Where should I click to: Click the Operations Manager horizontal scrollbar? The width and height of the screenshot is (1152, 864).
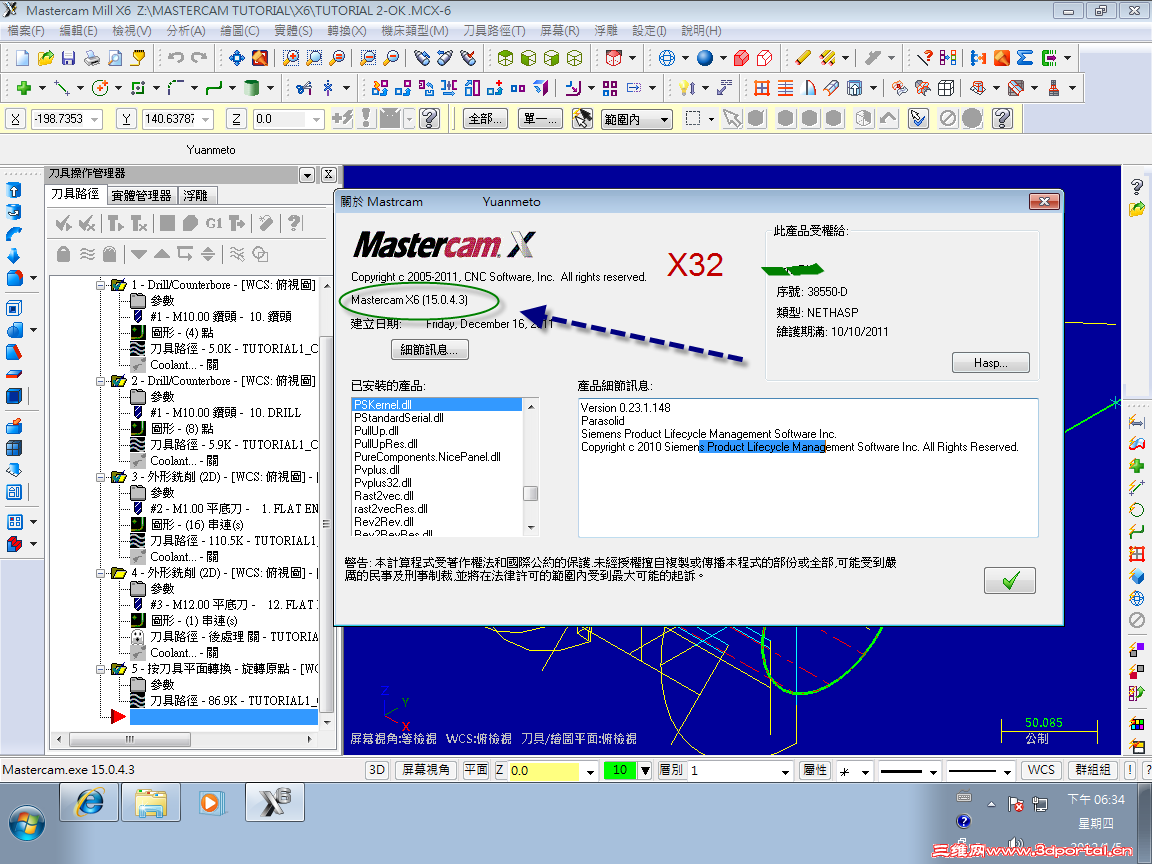pos(184,739)
